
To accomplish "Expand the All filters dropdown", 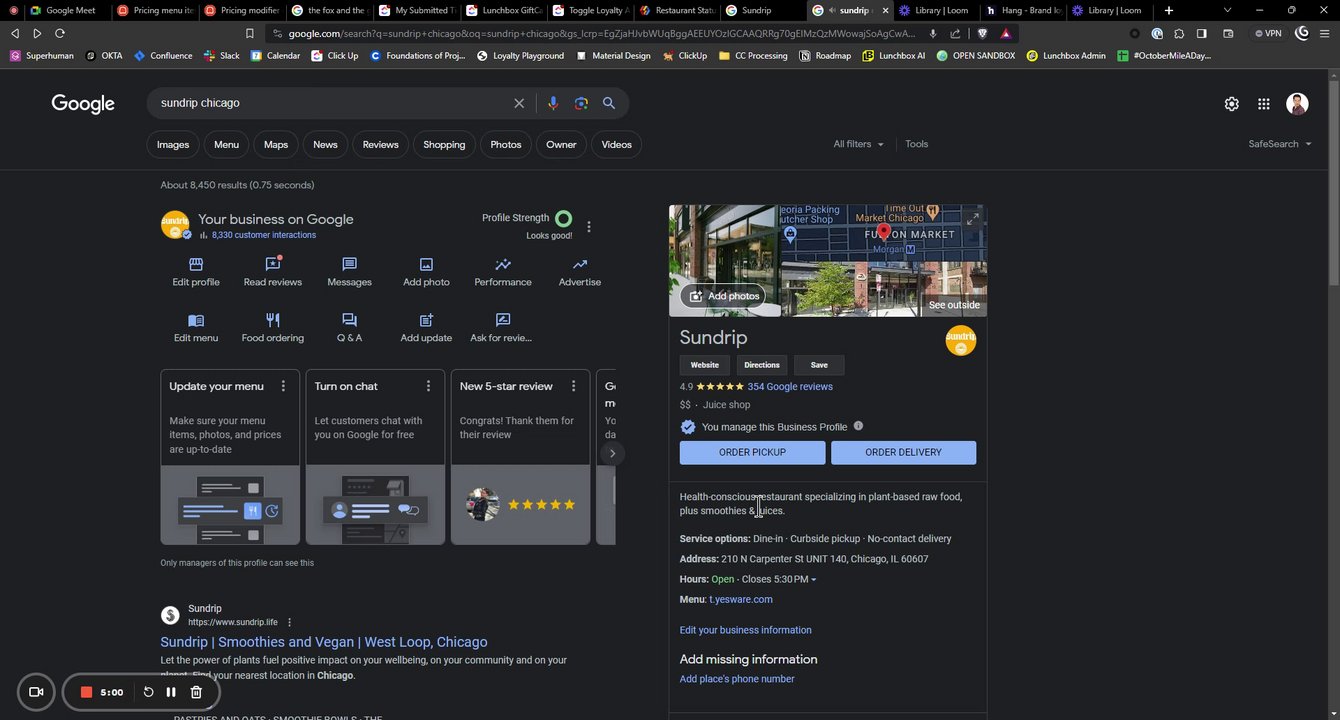I will (x=859, y=144).
